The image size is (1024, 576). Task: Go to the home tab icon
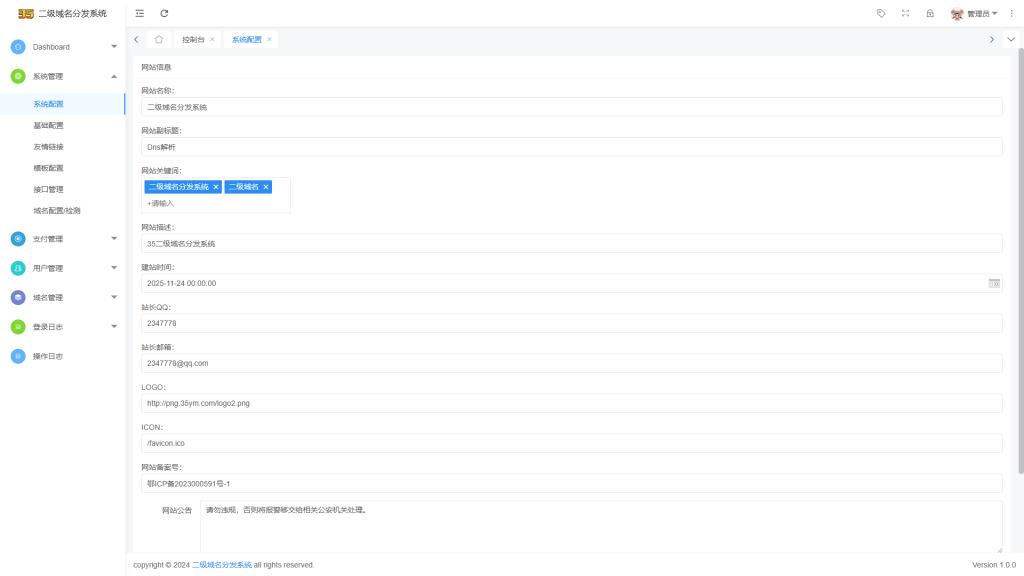point(159,39)
